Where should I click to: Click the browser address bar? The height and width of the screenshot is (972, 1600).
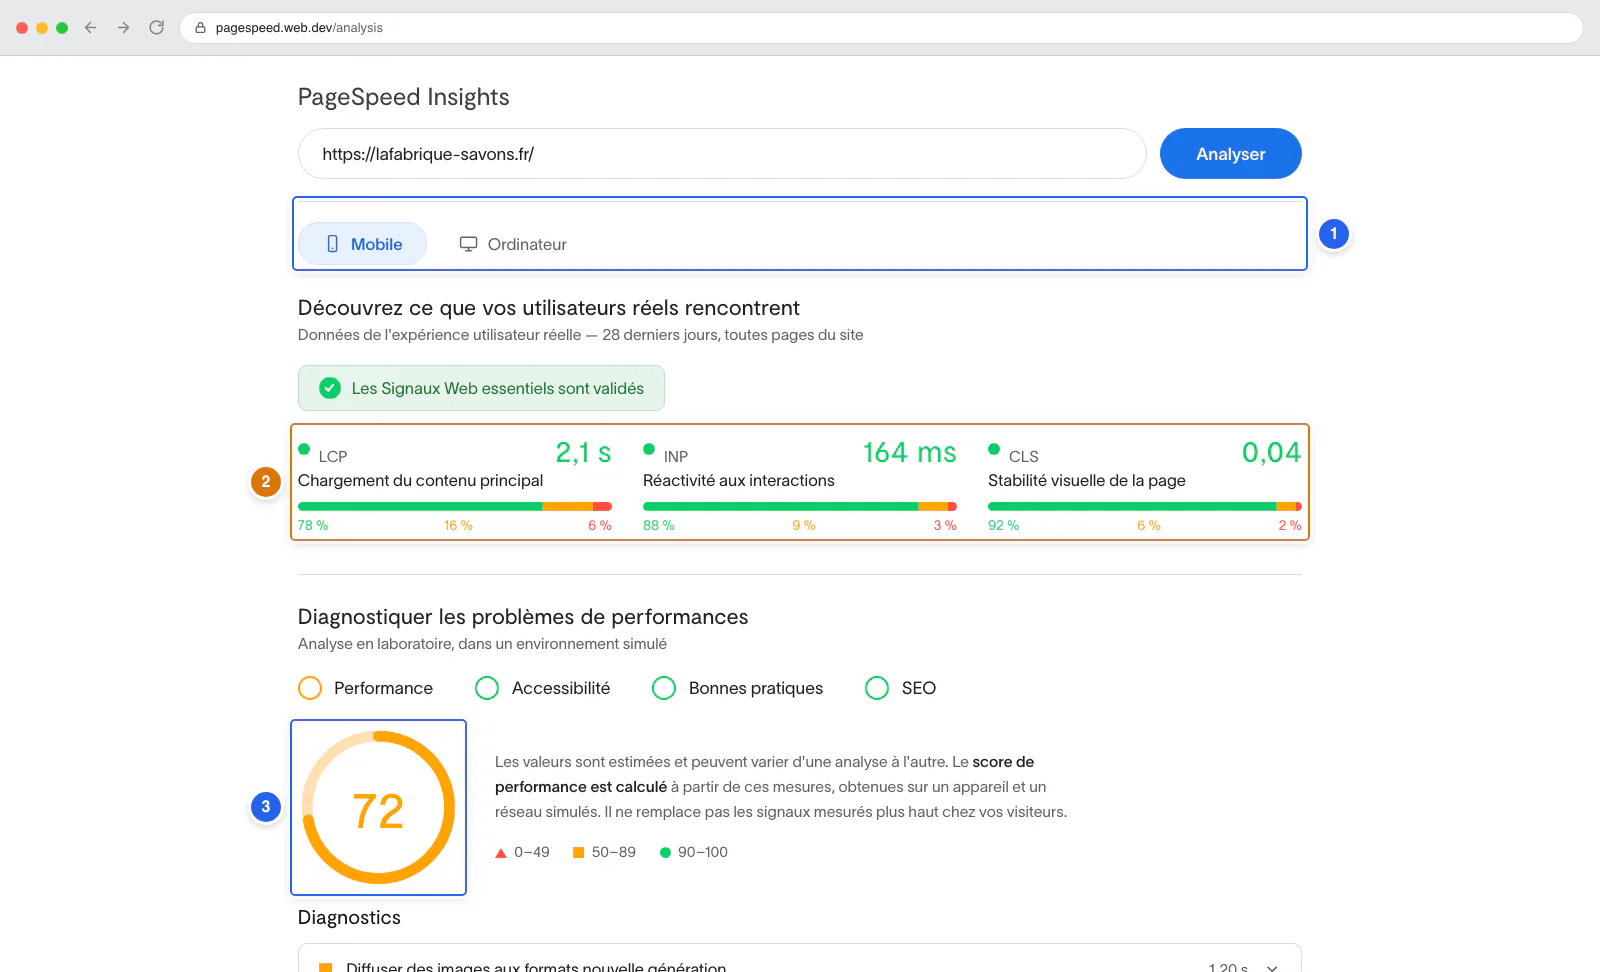881,28
